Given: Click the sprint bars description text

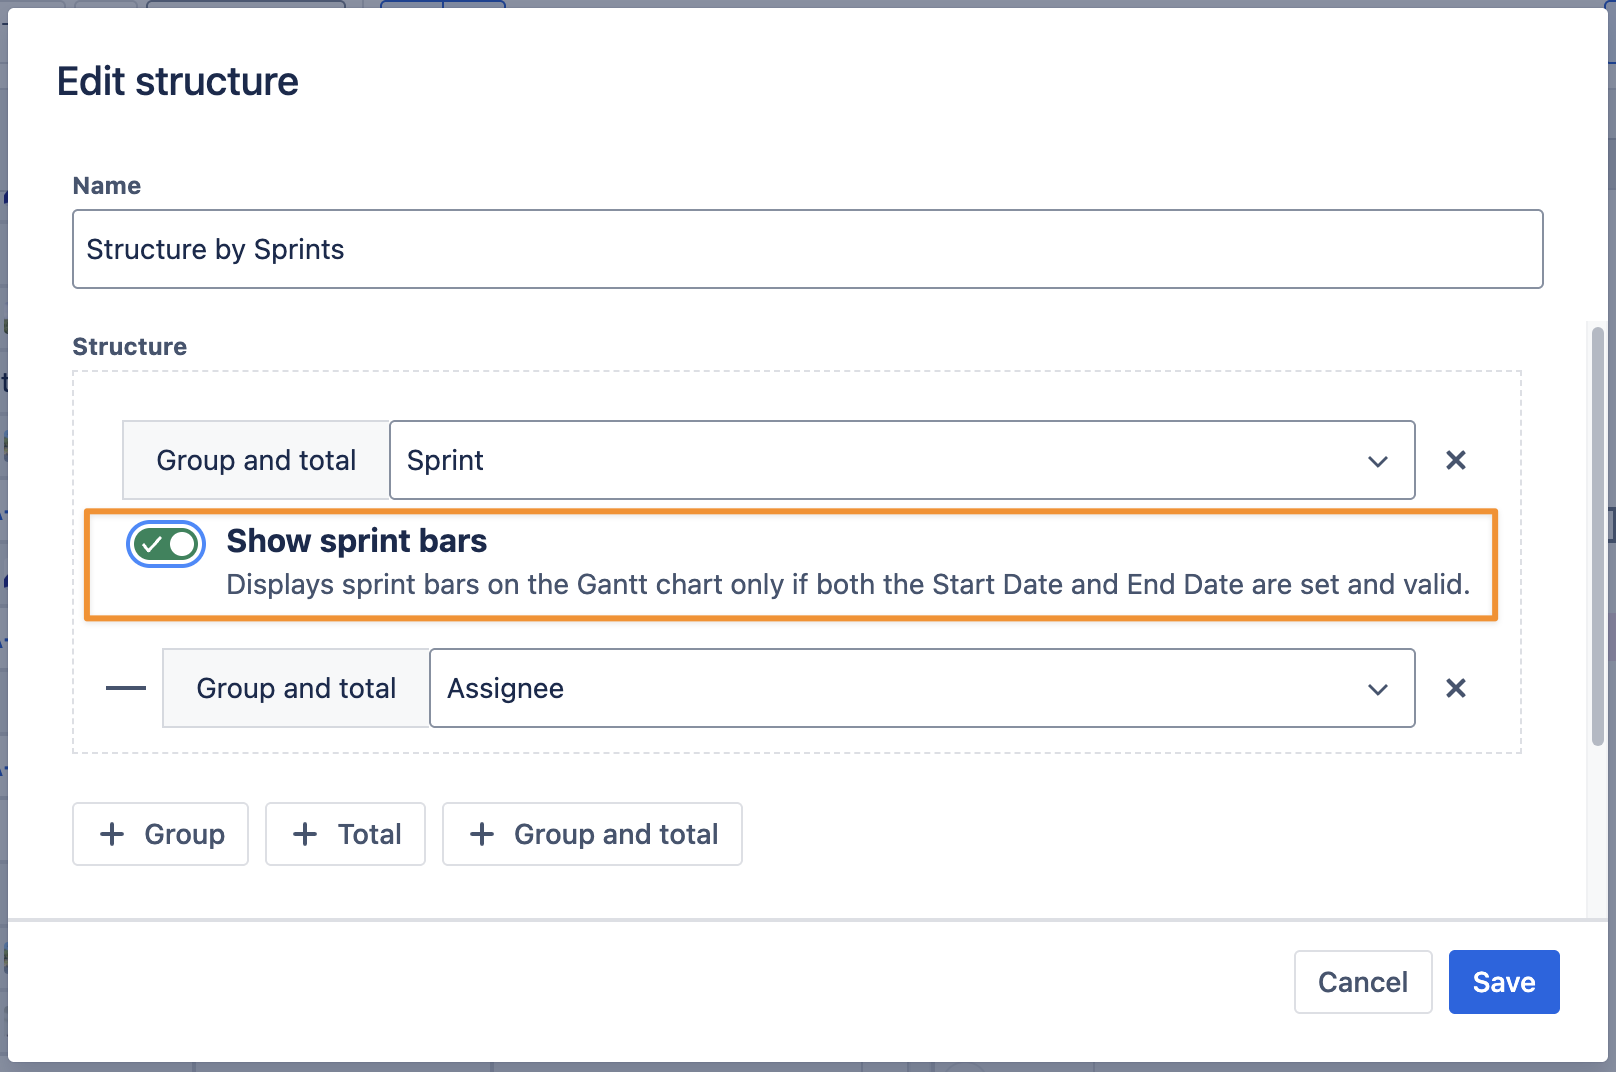Looking at the screenshot, I should pyautogui.click(x=847, y=584).
